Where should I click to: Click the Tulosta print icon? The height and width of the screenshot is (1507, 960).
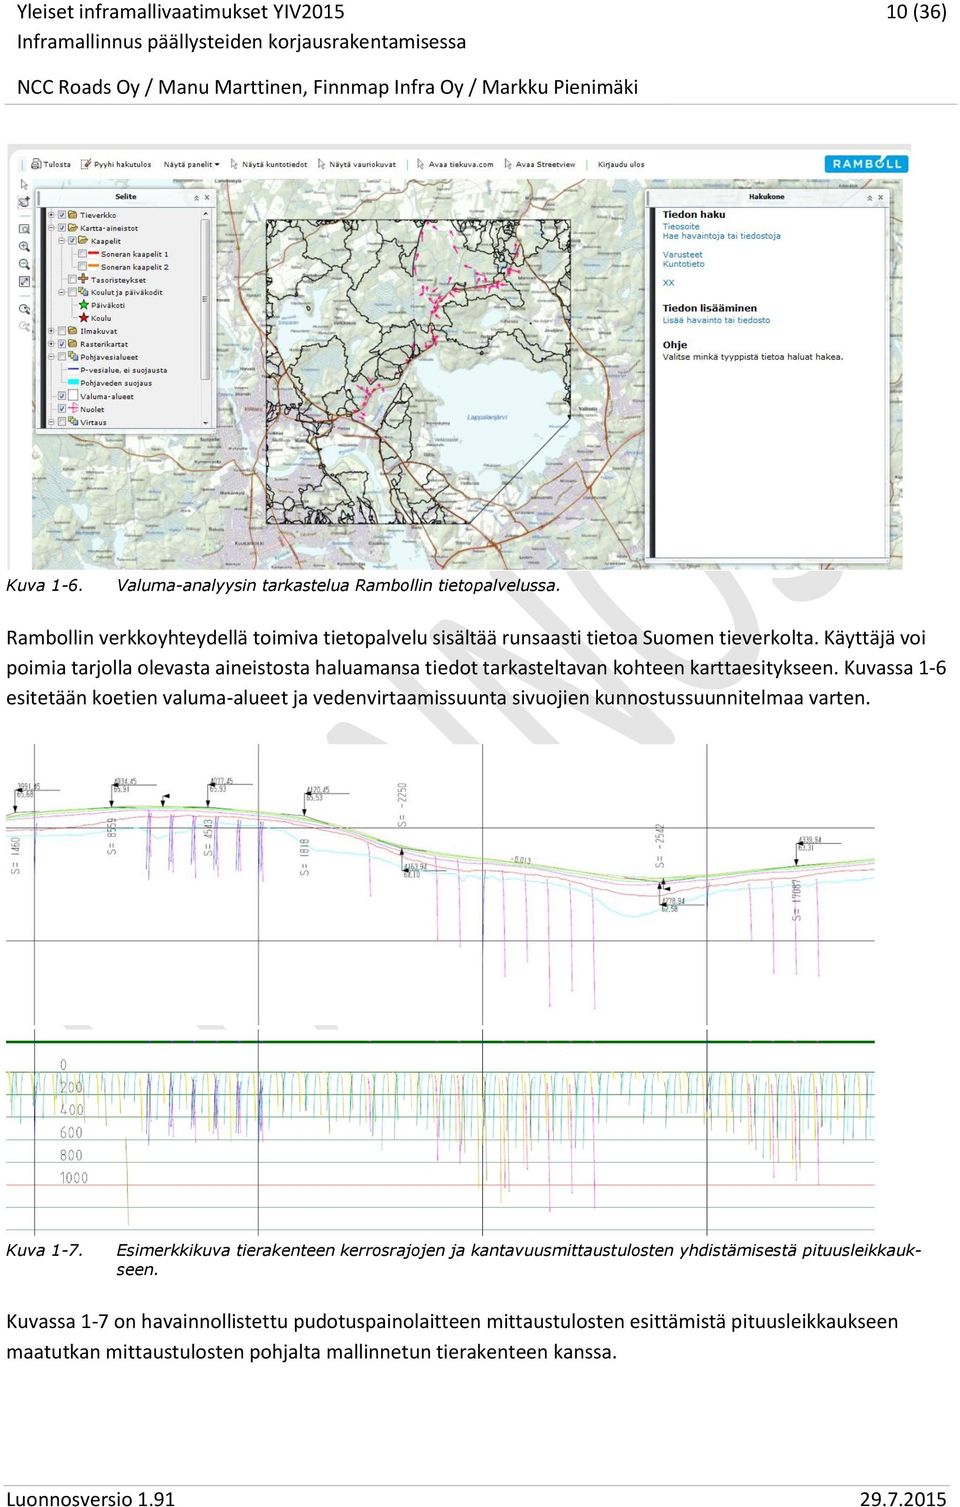pos(36,164)
